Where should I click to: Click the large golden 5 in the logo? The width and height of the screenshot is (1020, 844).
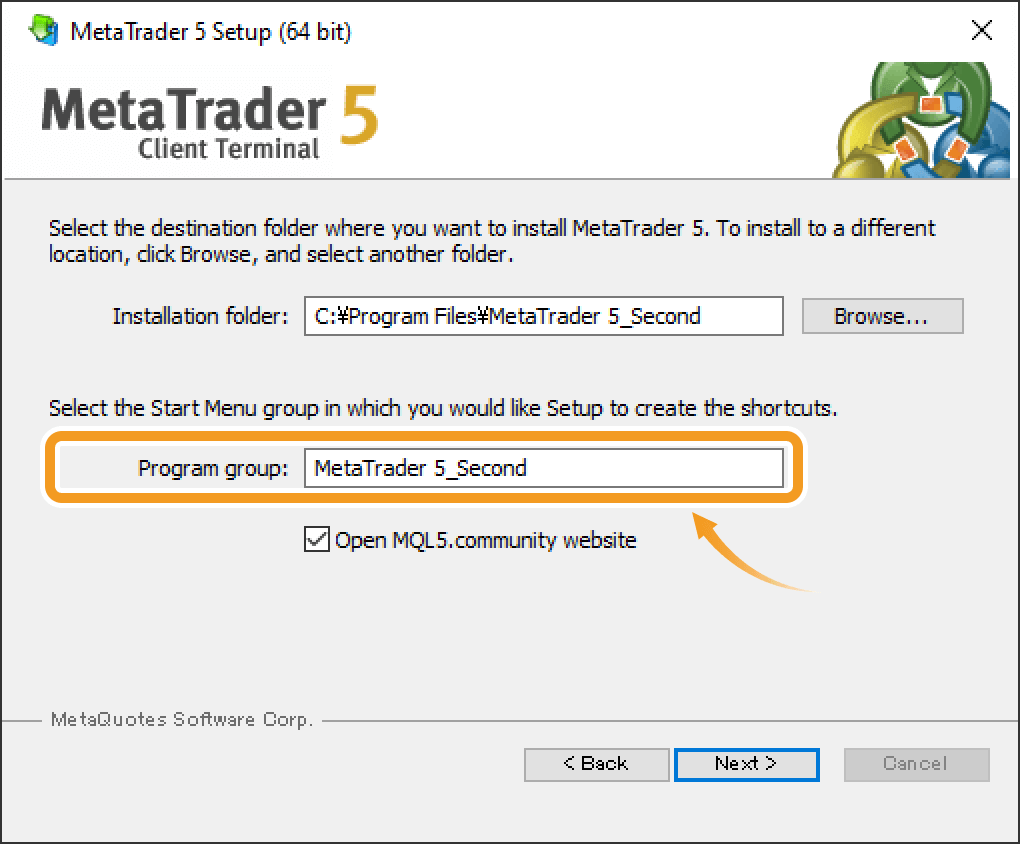[358, 116]
